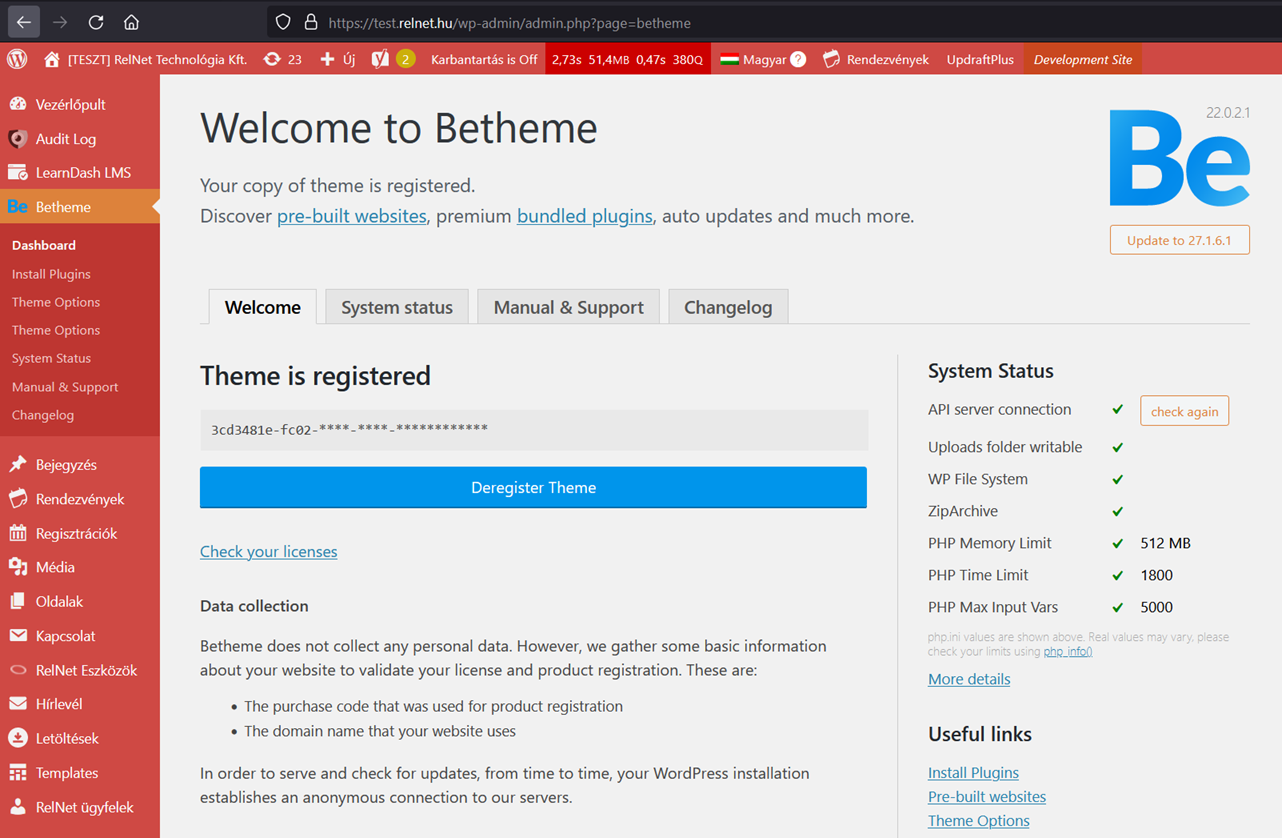This screenshot has width=1282, height=838.
Task: Open Changelog in sidebar submenu
Action: pyautogui.click(x=43, y=415)
